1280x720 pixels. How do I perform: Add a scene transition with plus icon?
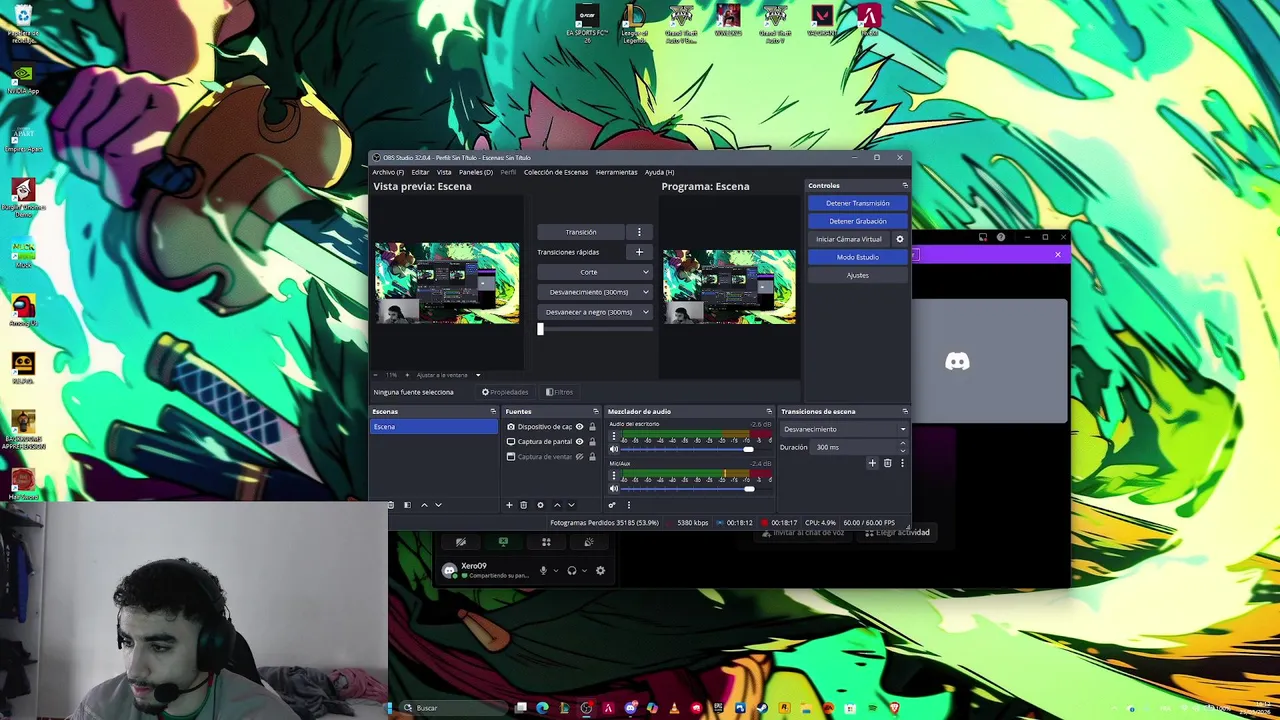click(872, 463)
